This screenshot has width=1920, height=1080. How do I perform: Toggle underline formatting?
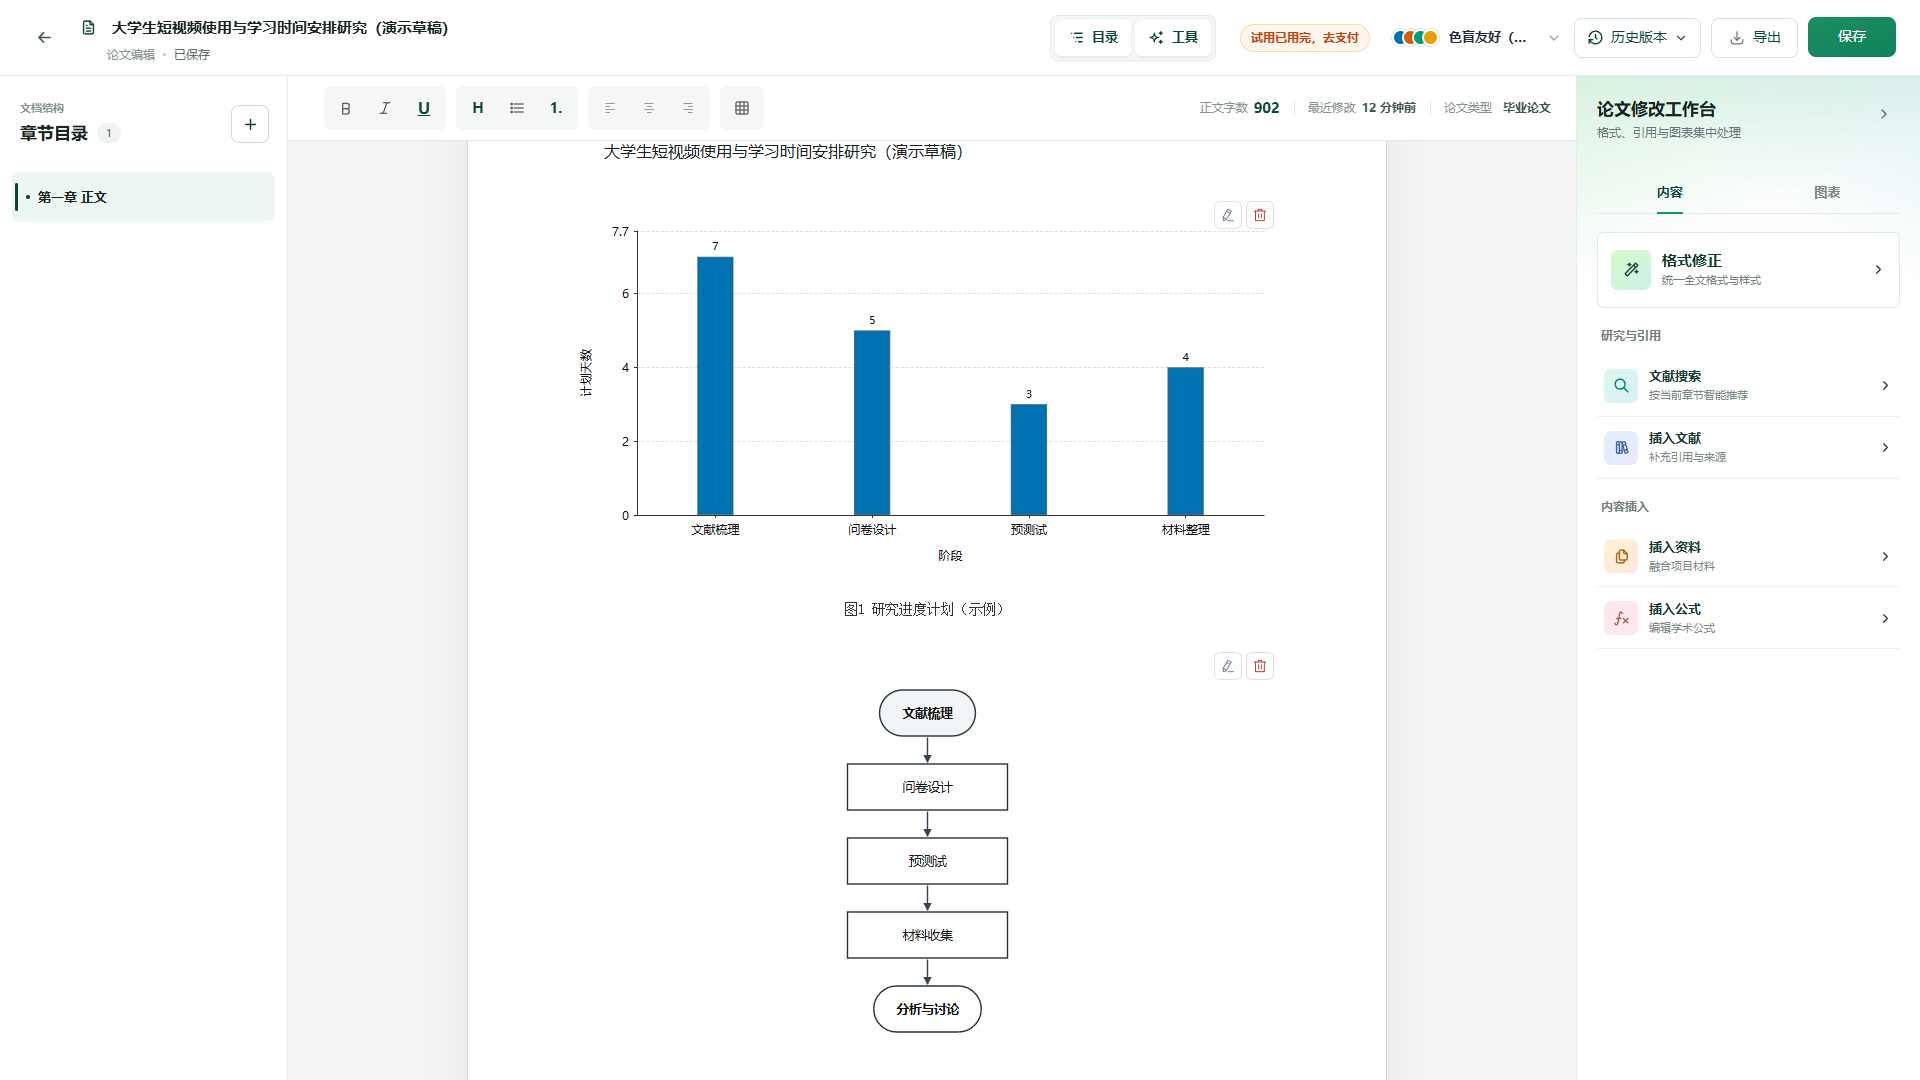click(x=424, y=108)
